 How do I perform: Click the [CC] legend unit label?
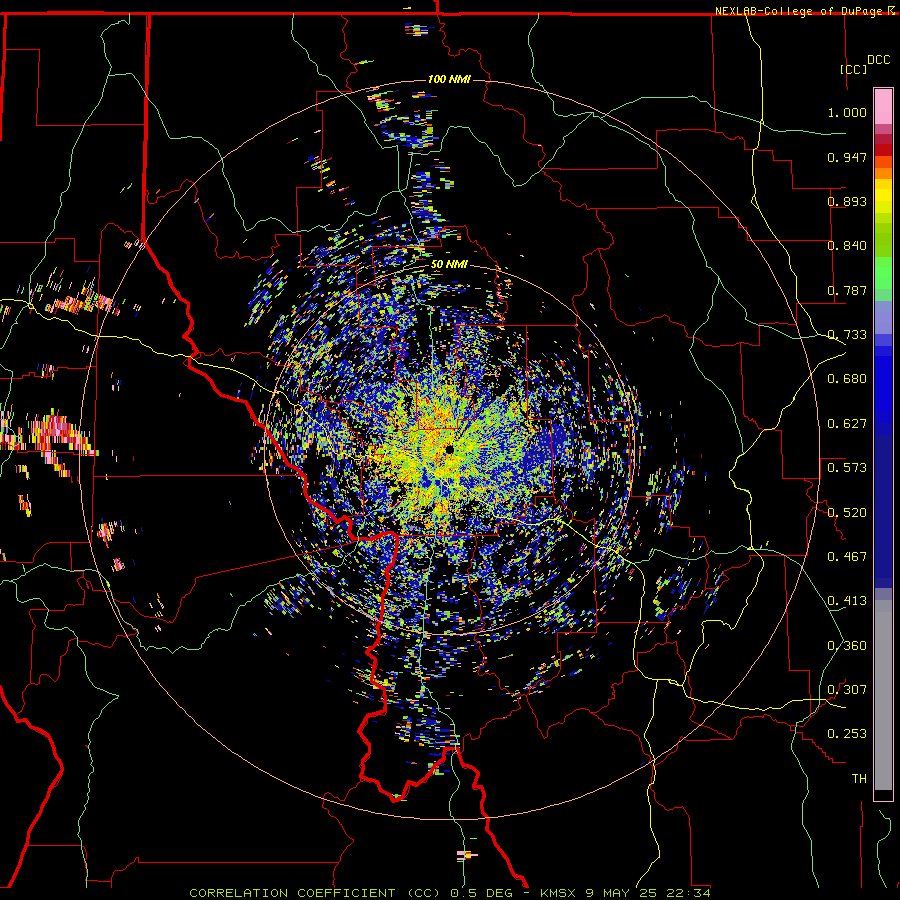[853, 69]
